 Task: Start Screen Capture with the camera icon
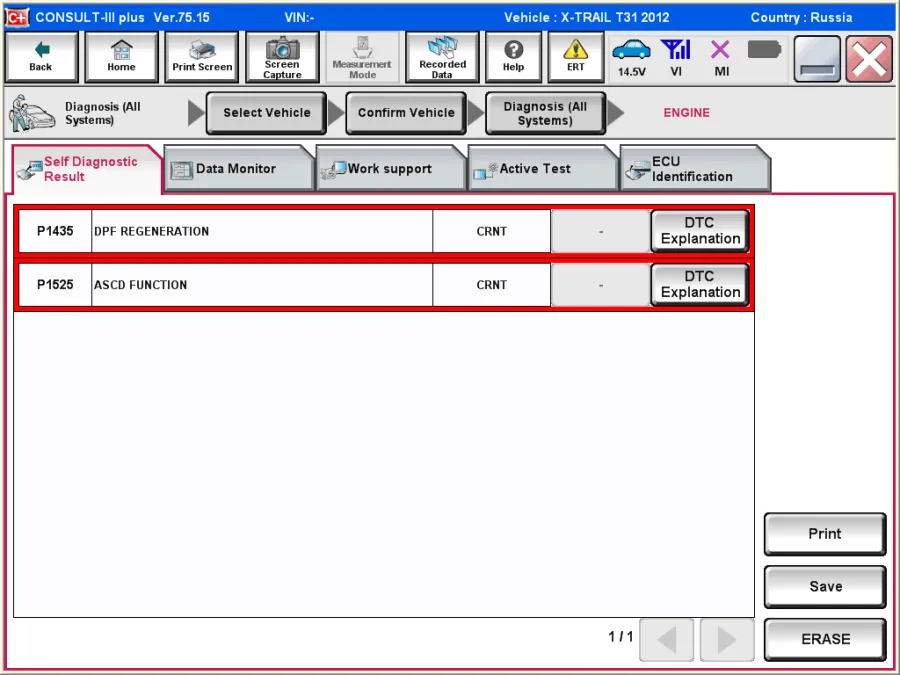point(282,57)
